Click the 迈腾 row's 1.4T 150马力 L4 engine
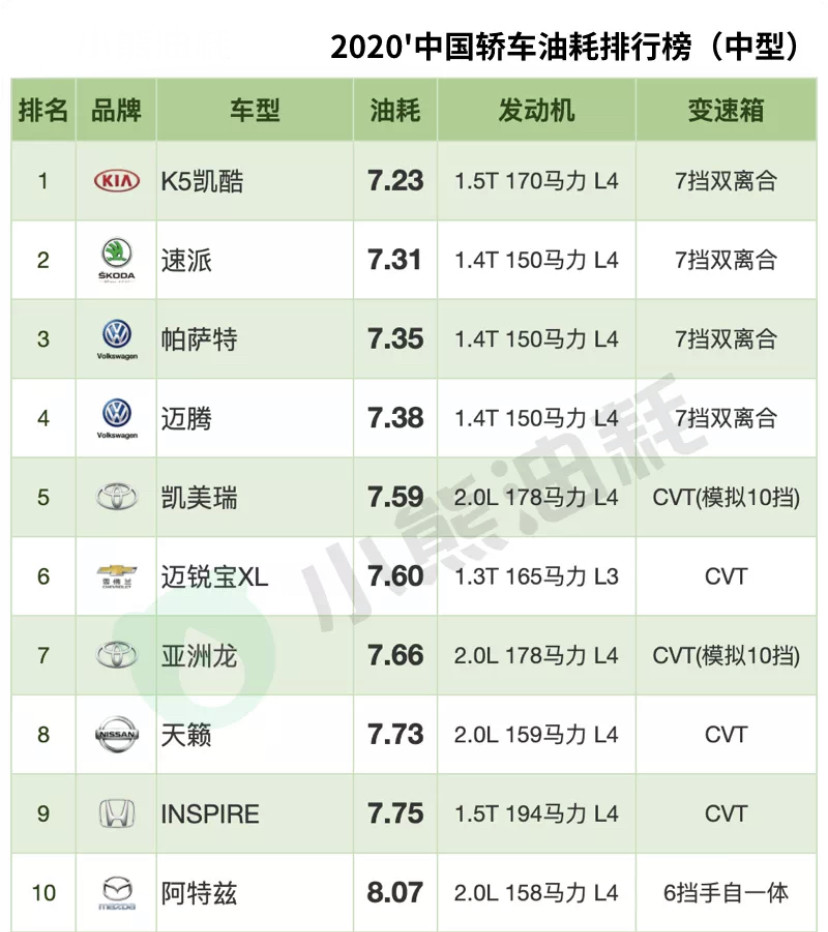Screen dimensions: 828x932 click(x=536, y=418)
